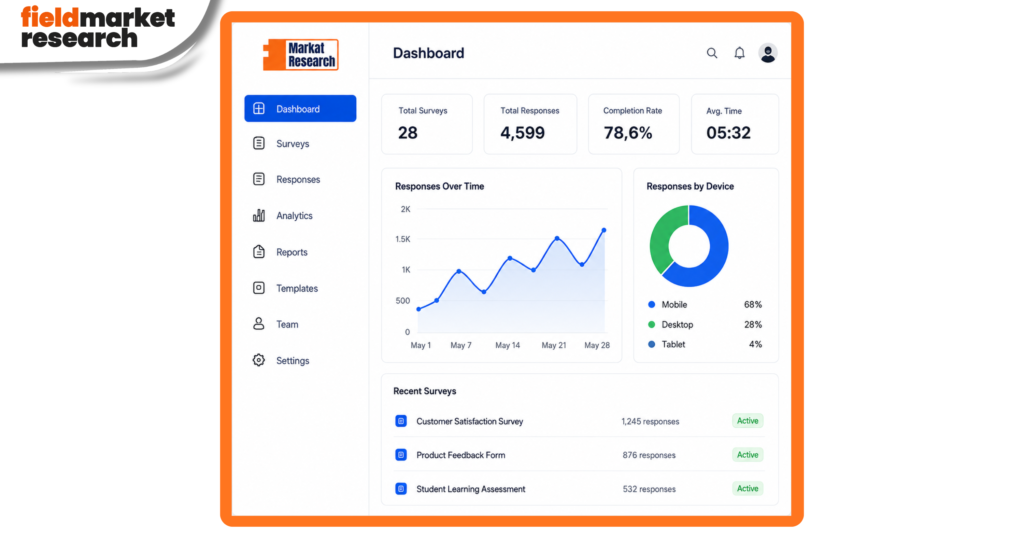Go to the Responses menu item

click(x=300, y=180)
